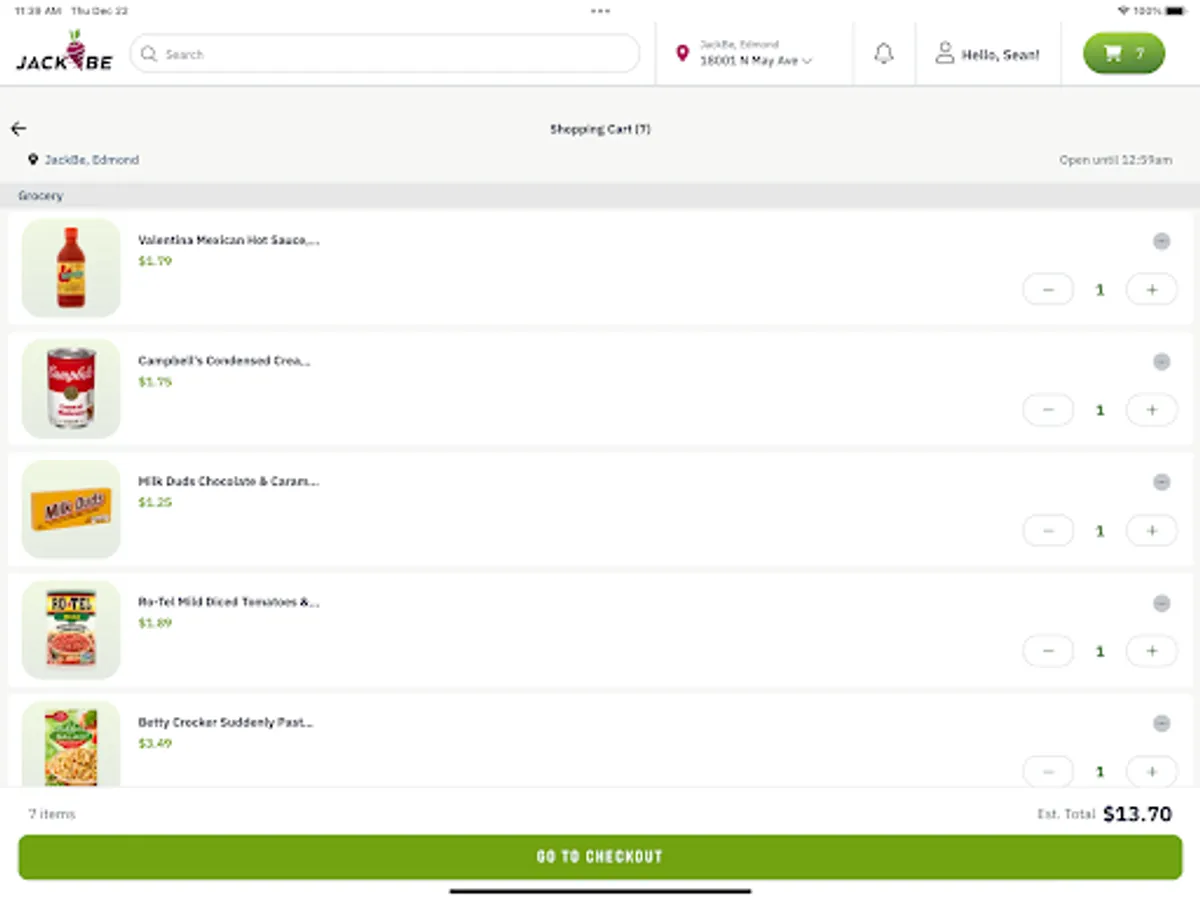Image resolution: width=1200 pixels, height=900 pixels.
Task: Click 'Open until 12:59am' text
Action: [x=1116, y=160]
